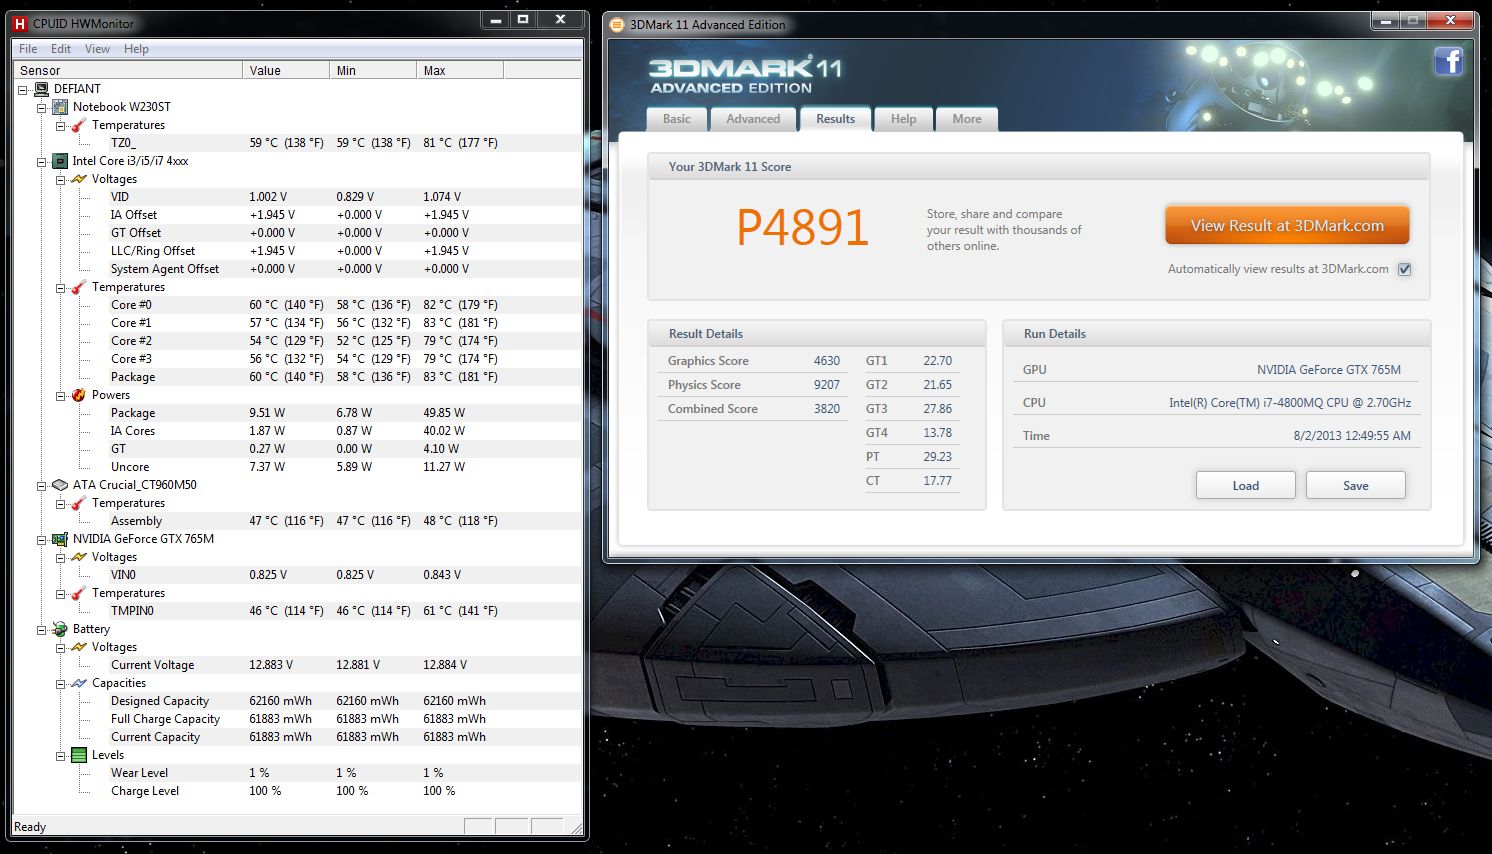Click the Capacities graph icon under Battery

tap(79, 683)
